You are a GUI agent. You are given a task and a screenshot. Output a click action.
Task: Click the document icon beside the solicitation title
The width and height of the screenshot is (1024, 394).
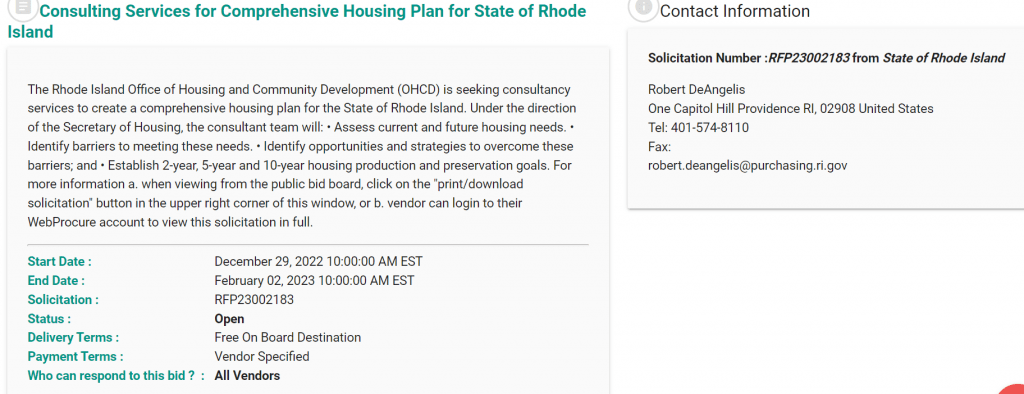(x=23, y=8)
